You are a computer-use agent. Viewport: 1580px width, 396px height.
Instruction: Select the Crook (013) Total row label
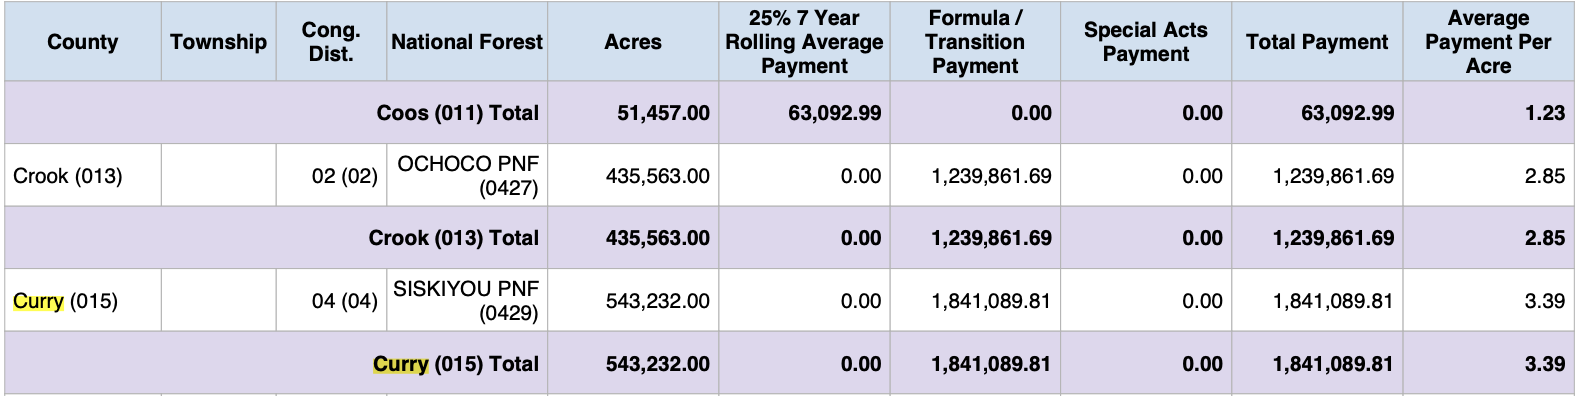point(454,238)
